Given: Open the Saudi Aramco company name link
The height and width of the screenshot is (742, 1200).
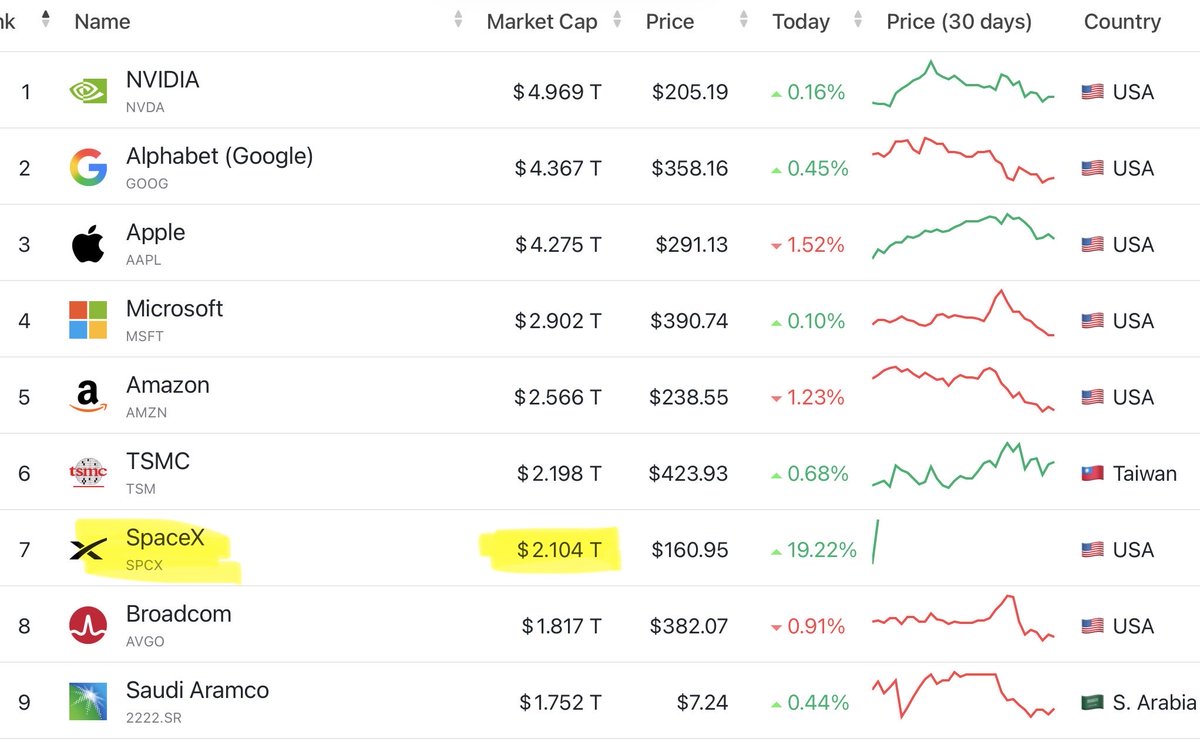Looking at the screenshot, I should click(197, 690).
